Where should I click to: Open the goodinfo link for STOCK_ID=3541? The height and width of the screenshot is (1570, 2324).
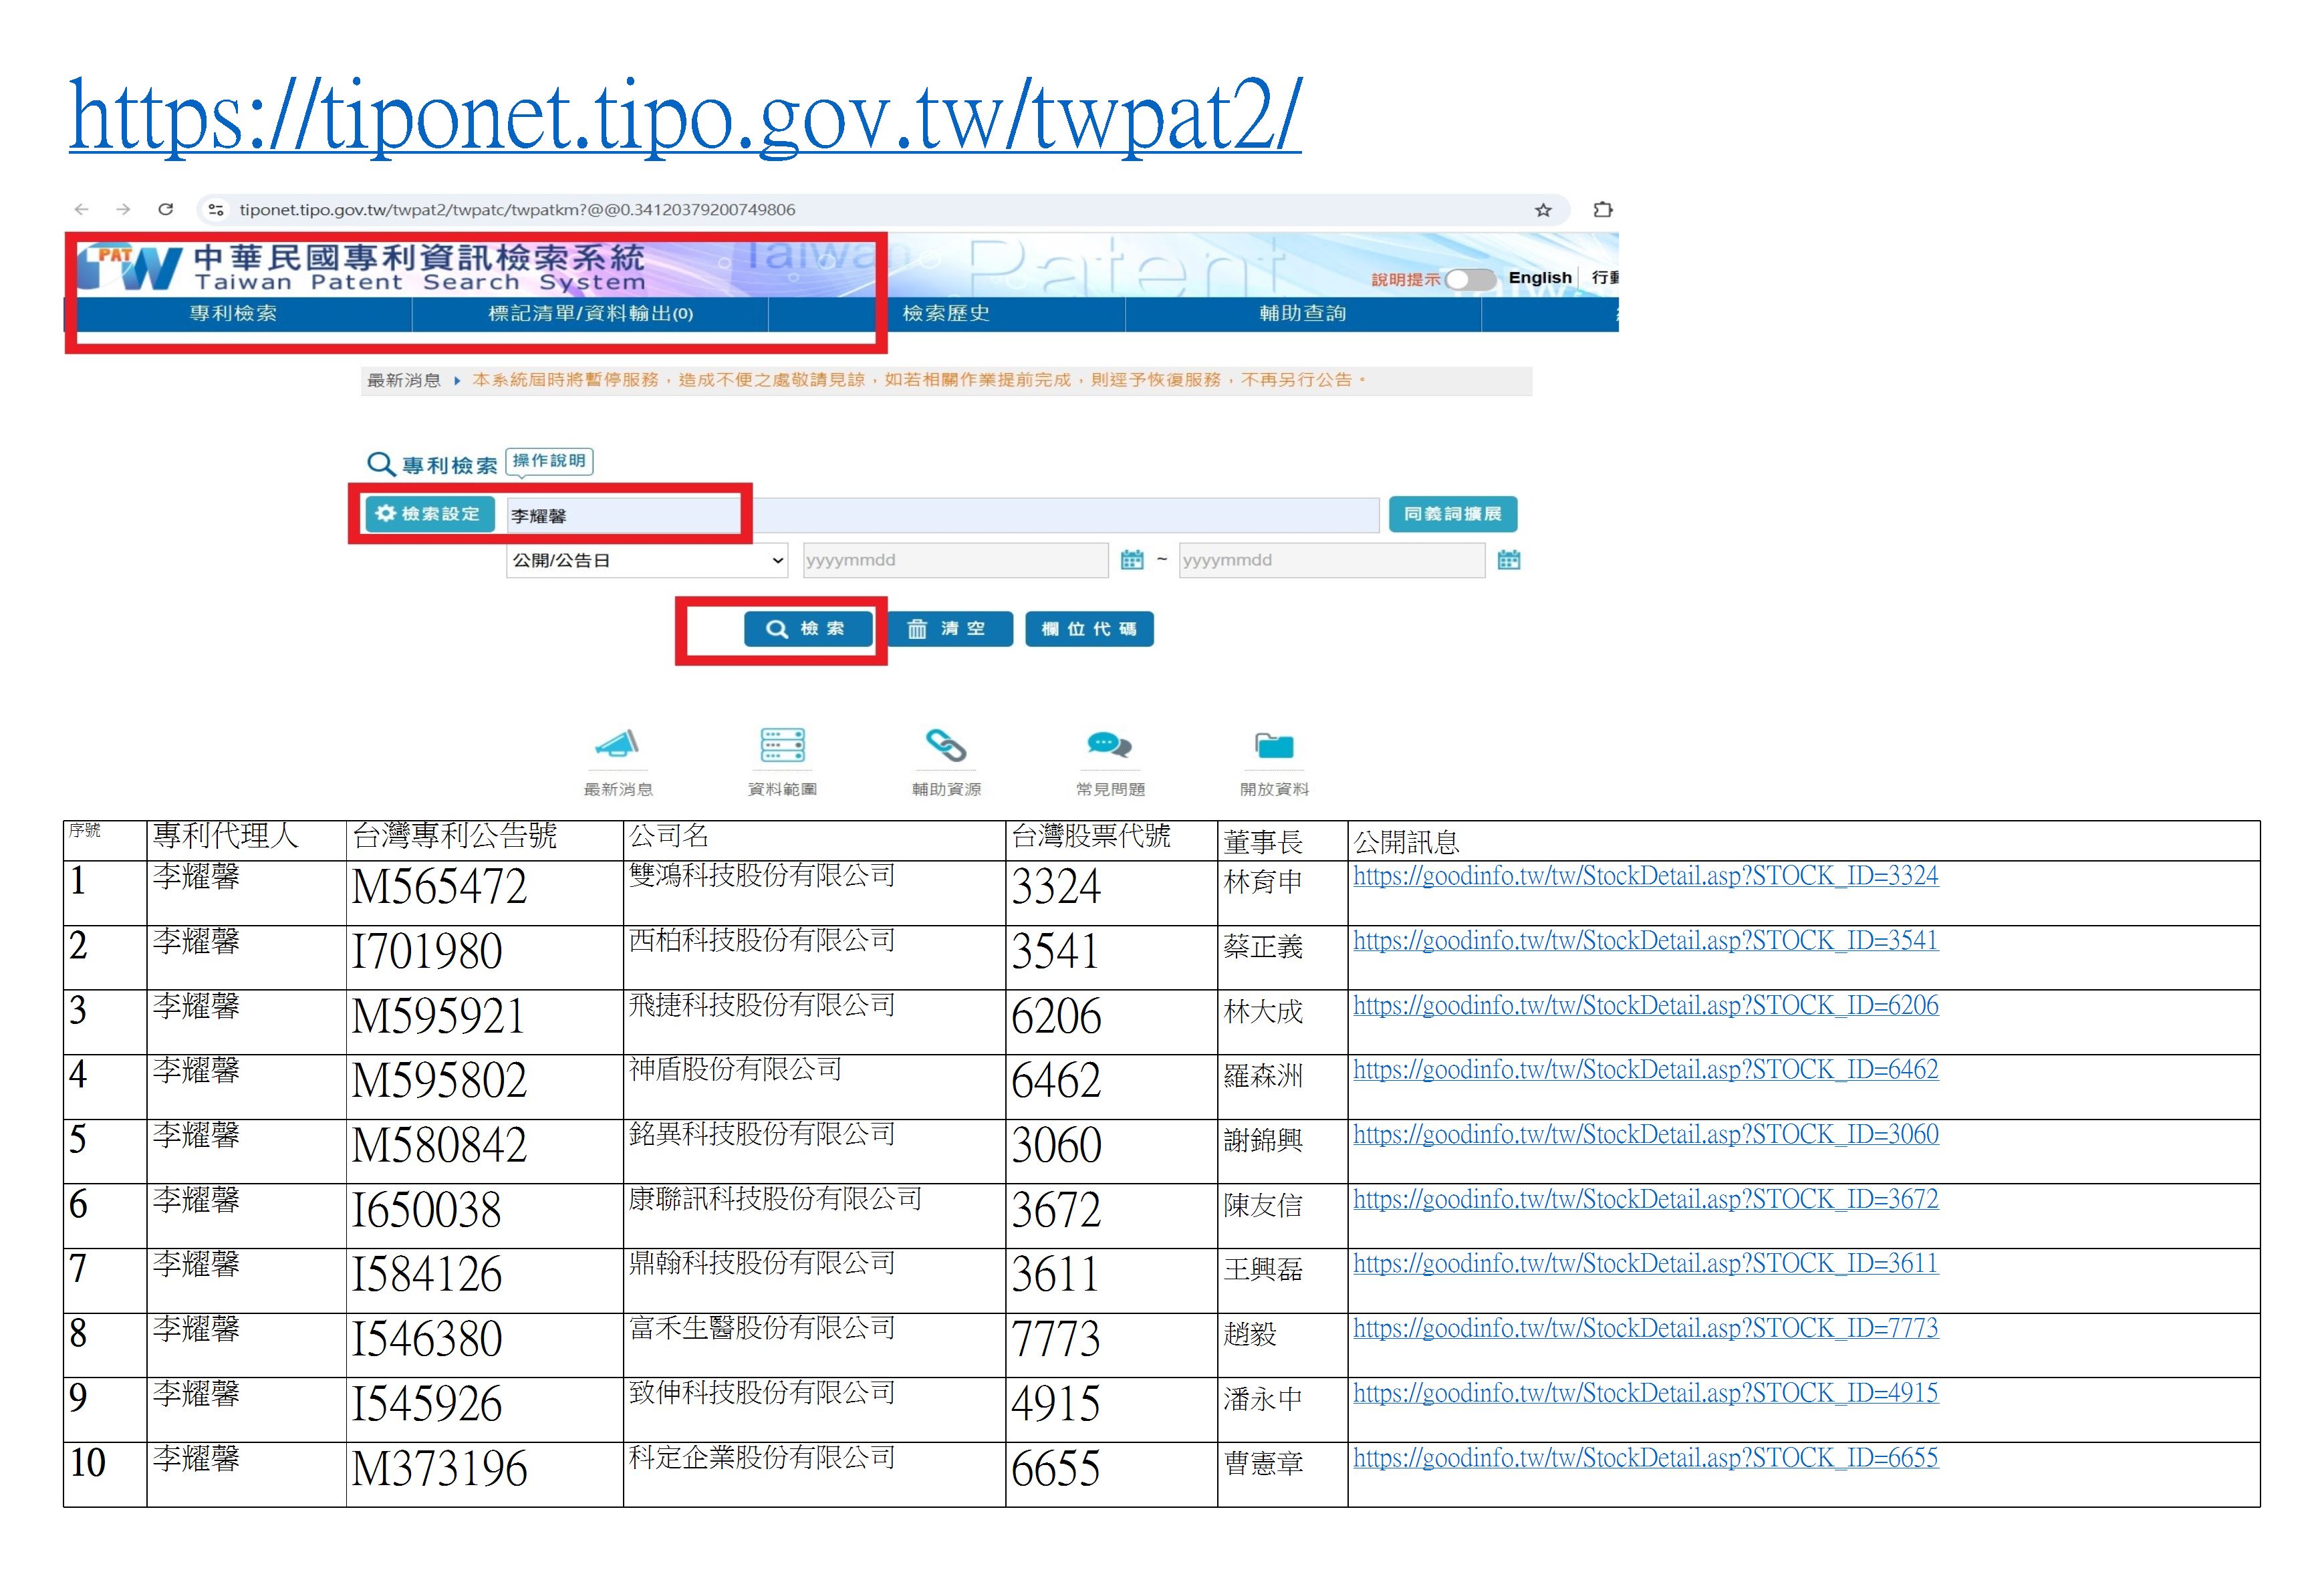(x=1645, y=941)
